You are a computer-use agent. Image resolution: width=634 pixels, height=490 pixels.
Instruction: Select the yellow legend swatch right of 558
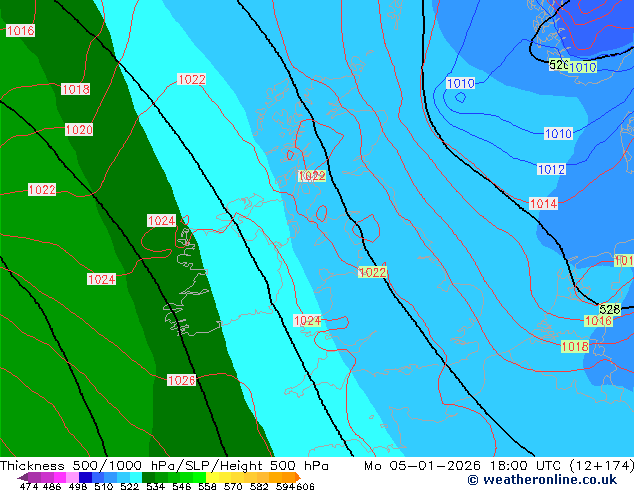point(212,477)
